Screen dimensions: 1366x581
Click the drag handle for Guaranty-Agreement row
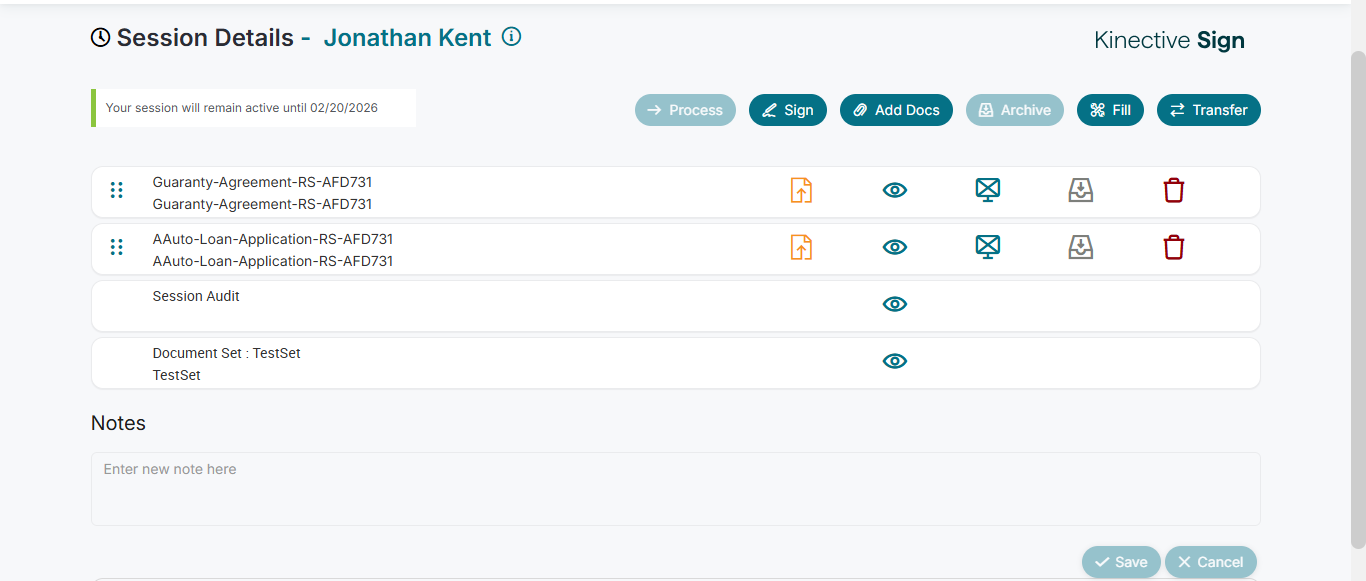(117, 190)
